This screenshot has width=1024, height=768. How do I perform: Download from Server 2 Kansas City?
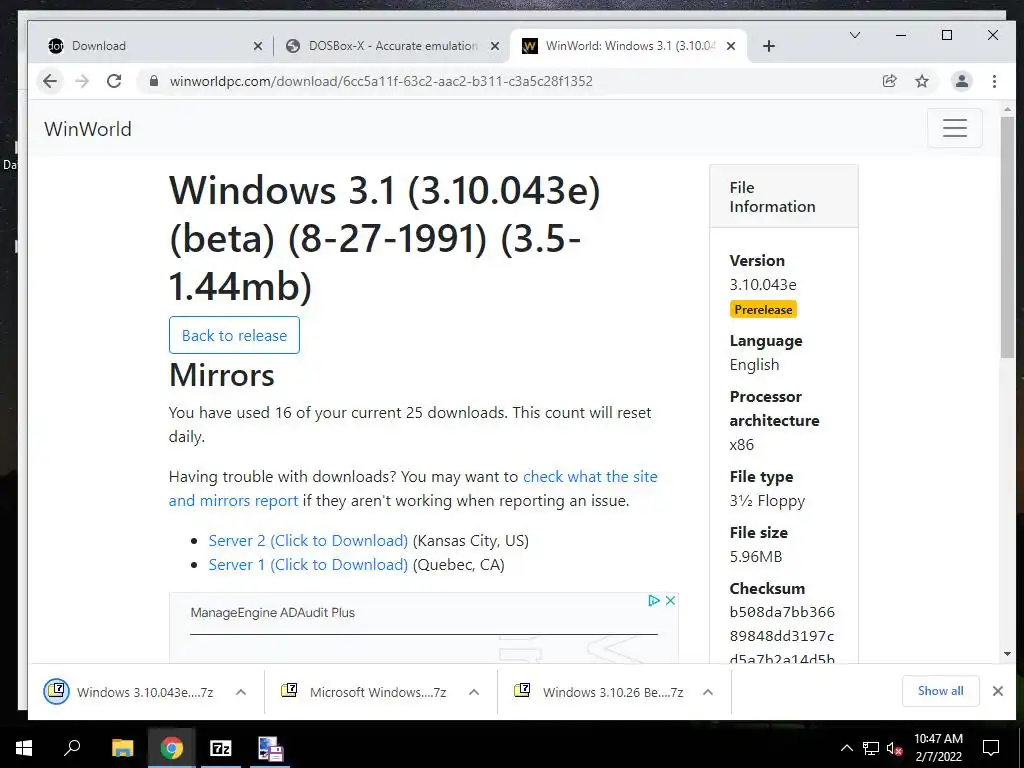[x=308, y=541]
